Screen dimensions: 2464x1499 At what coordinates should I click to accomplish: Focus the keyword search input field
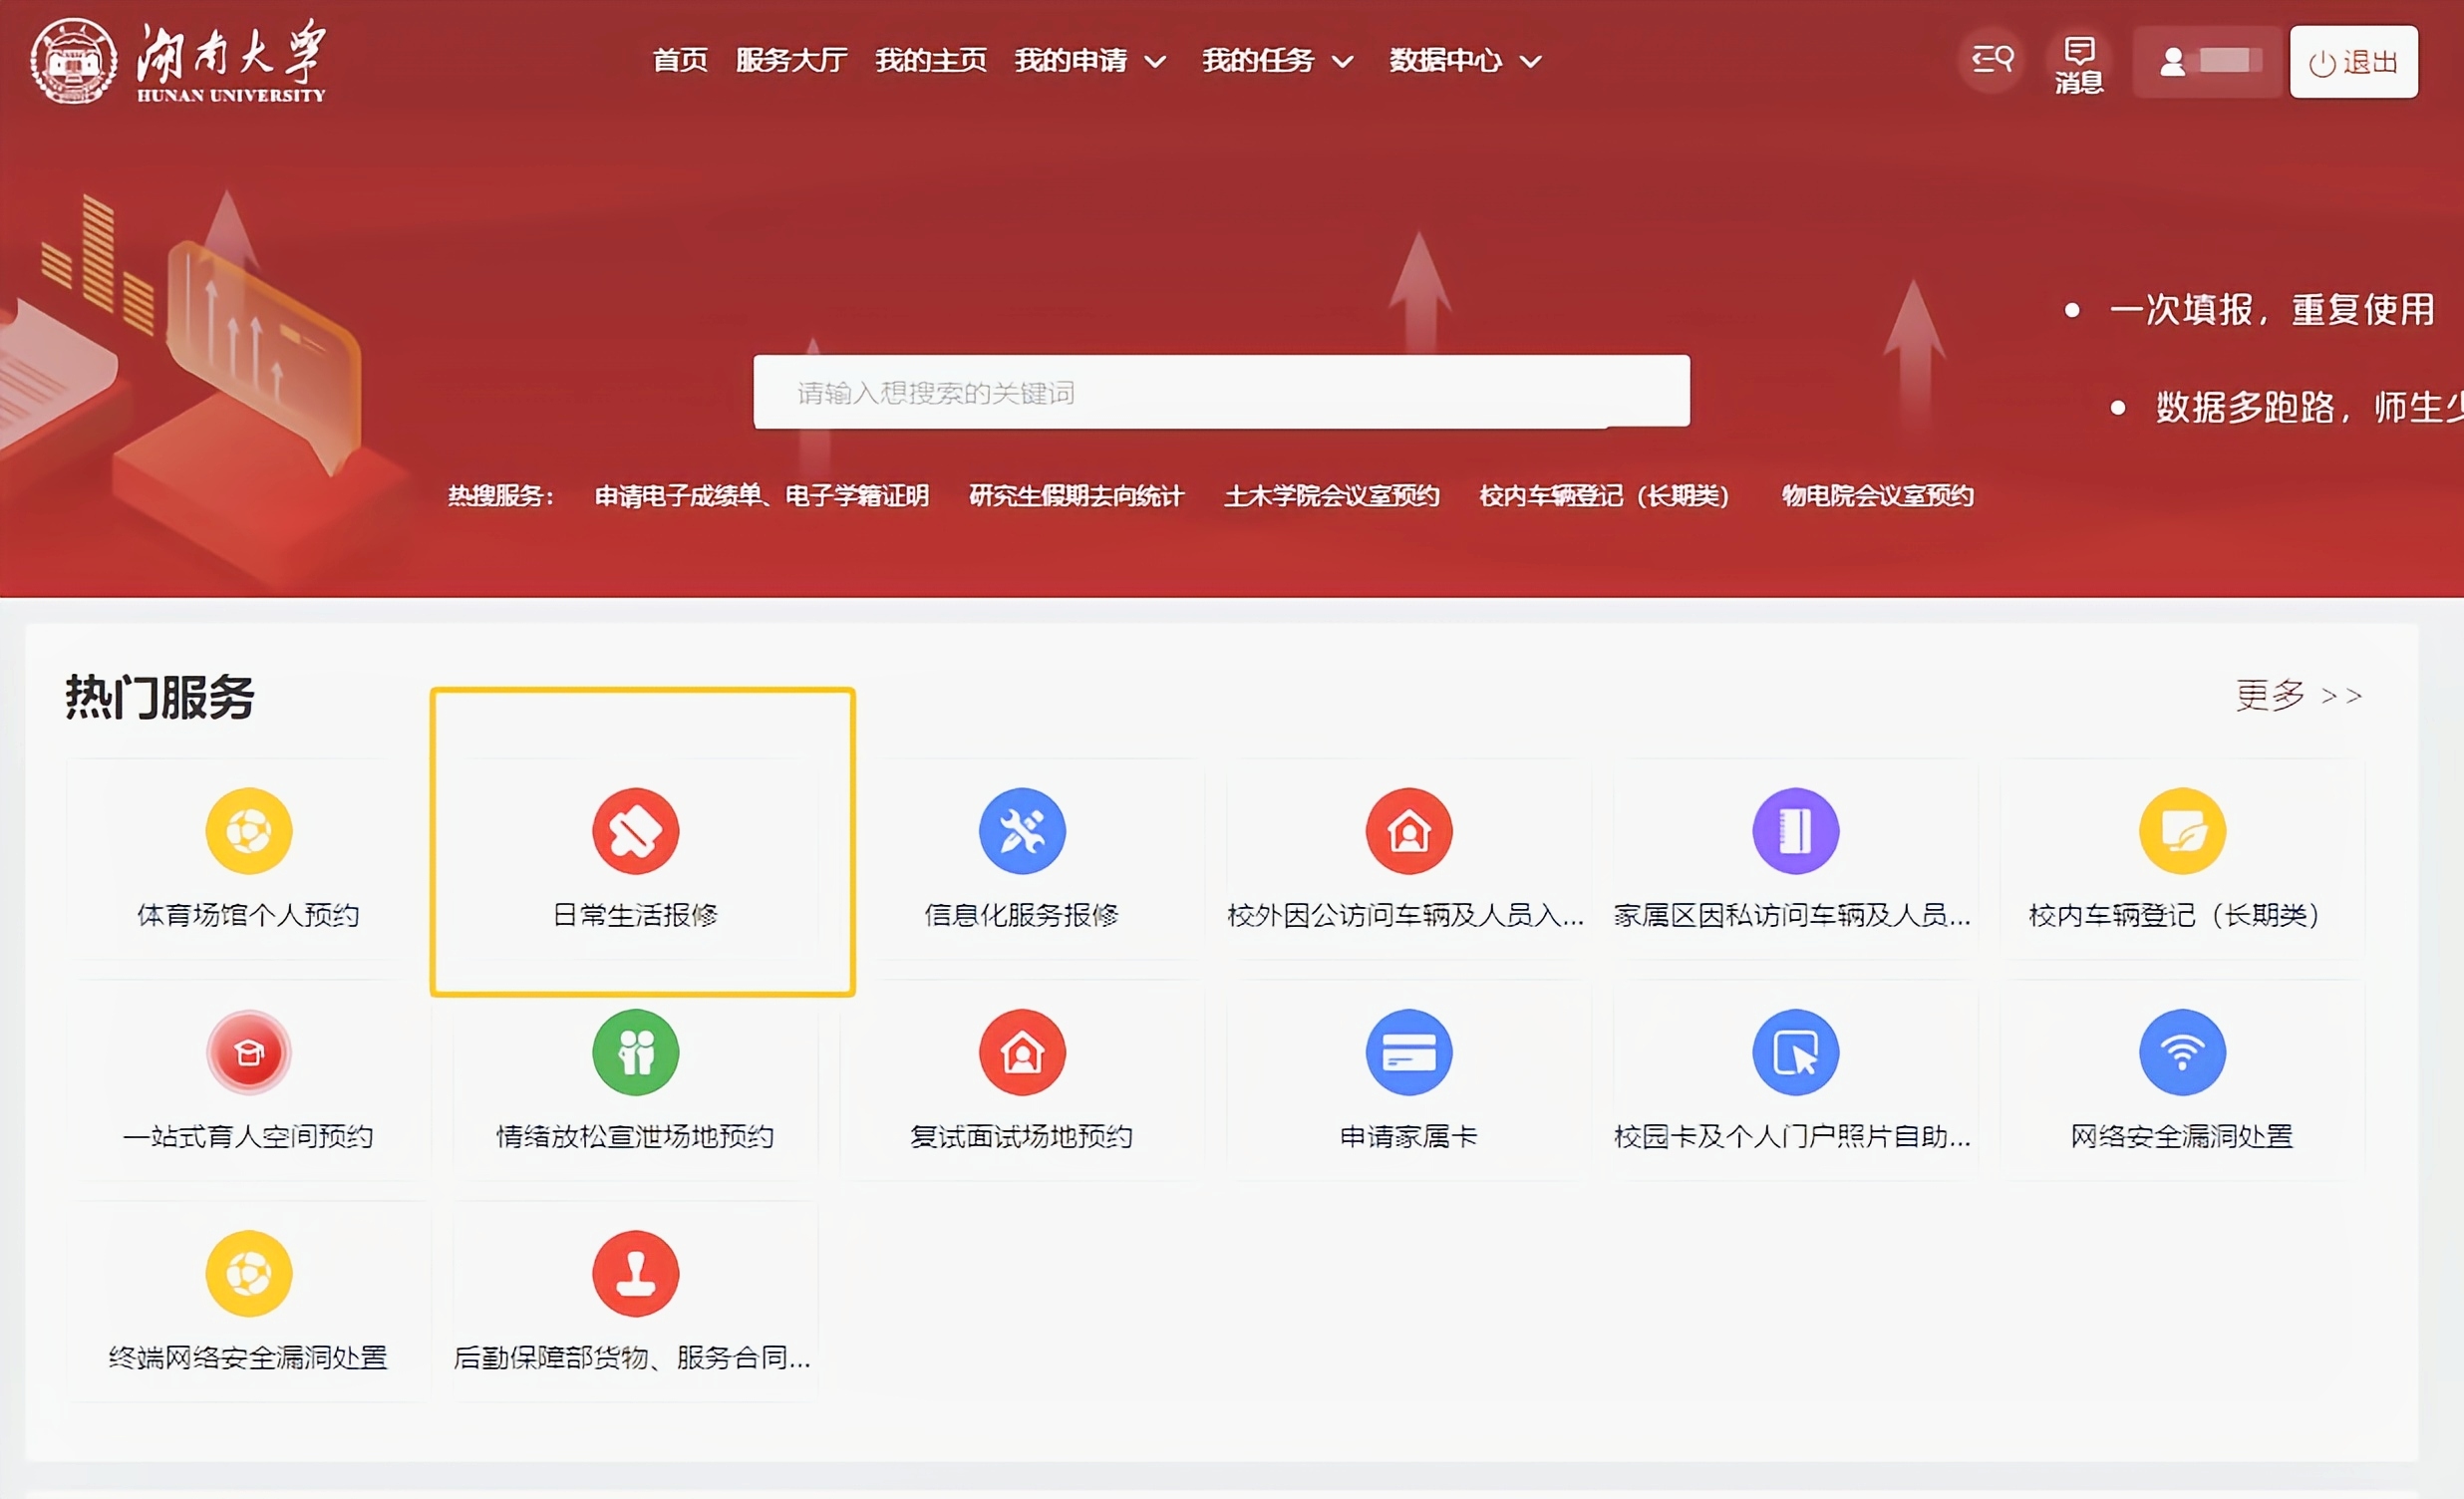pos(1220,392)
